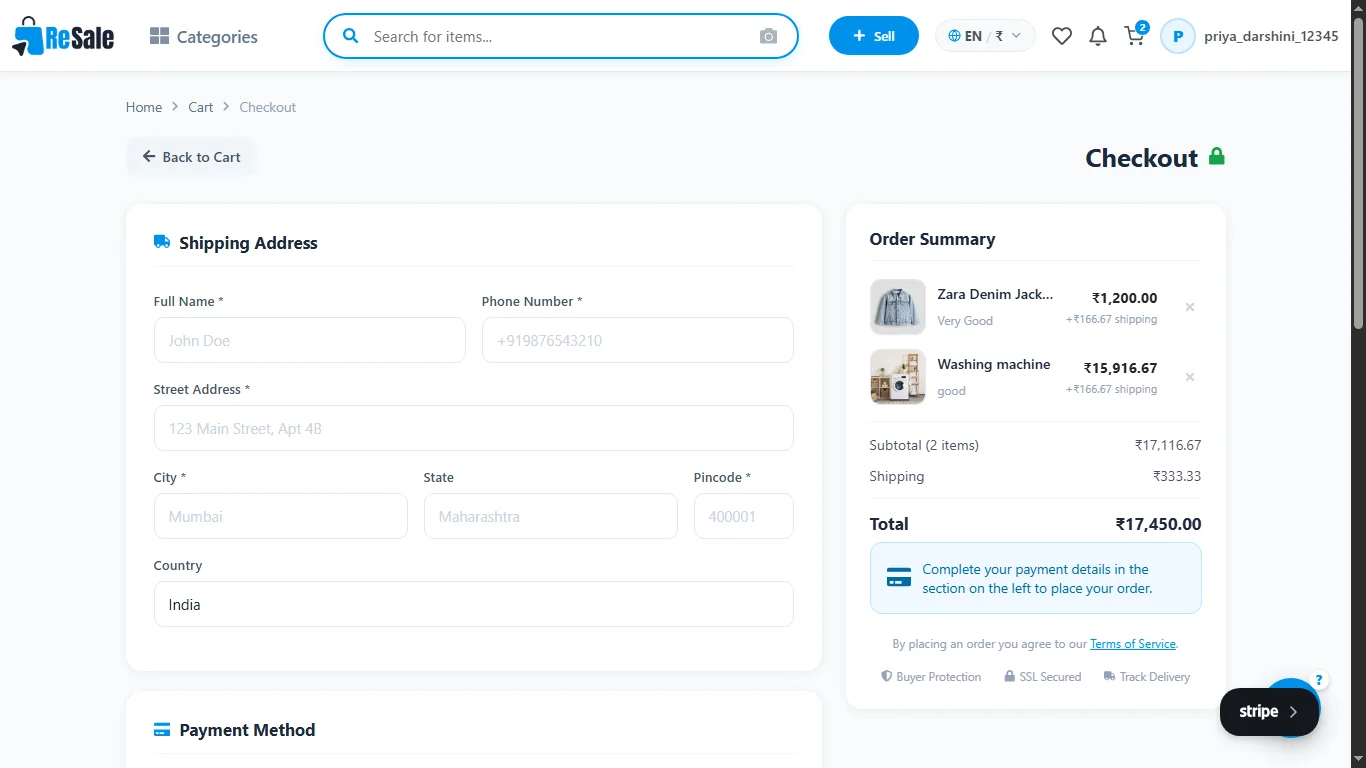Screen dimensions: 1366x768
Task: Open the Categories menu
Action: tap(204, 37)
